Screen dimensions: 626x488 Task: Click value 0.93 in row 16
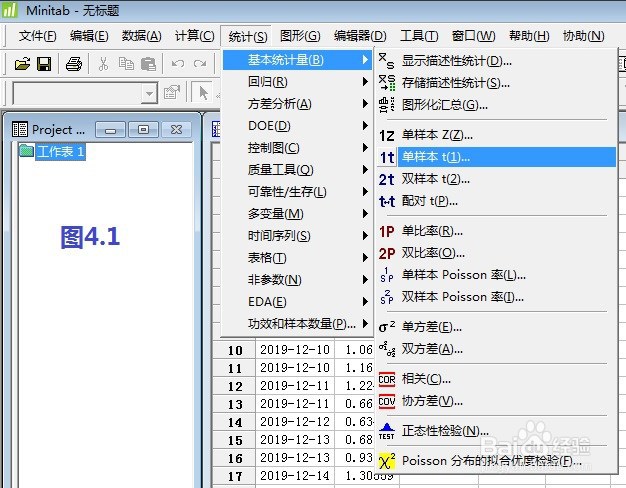[359, 458]
